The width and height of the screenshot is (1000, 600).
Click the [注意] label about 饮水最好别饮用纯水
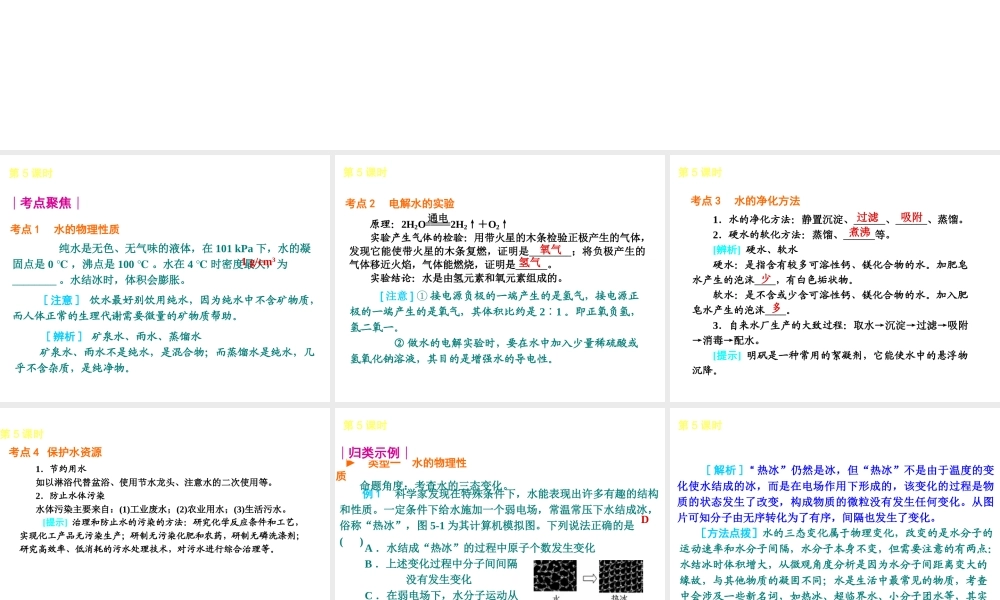(x=62, y=300)
